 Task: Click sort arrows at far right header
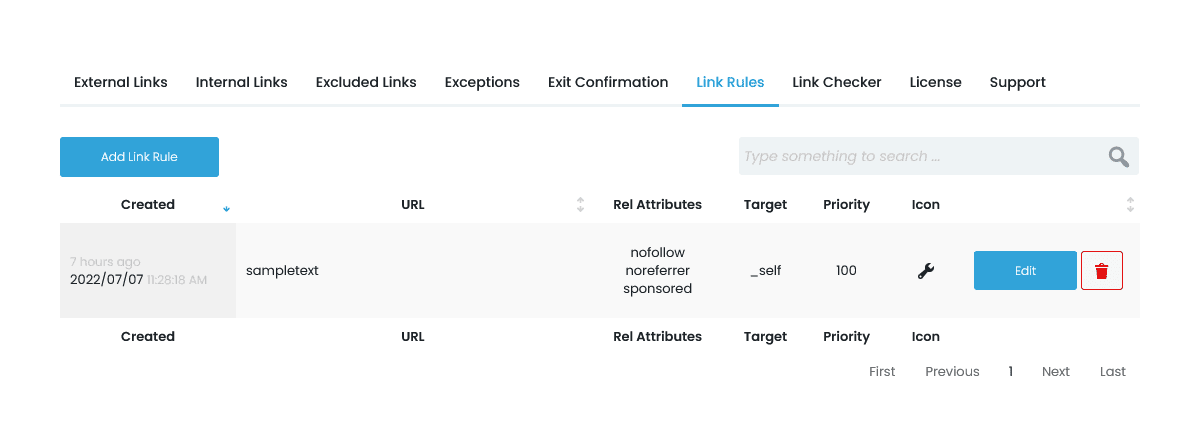(1130, 205)
